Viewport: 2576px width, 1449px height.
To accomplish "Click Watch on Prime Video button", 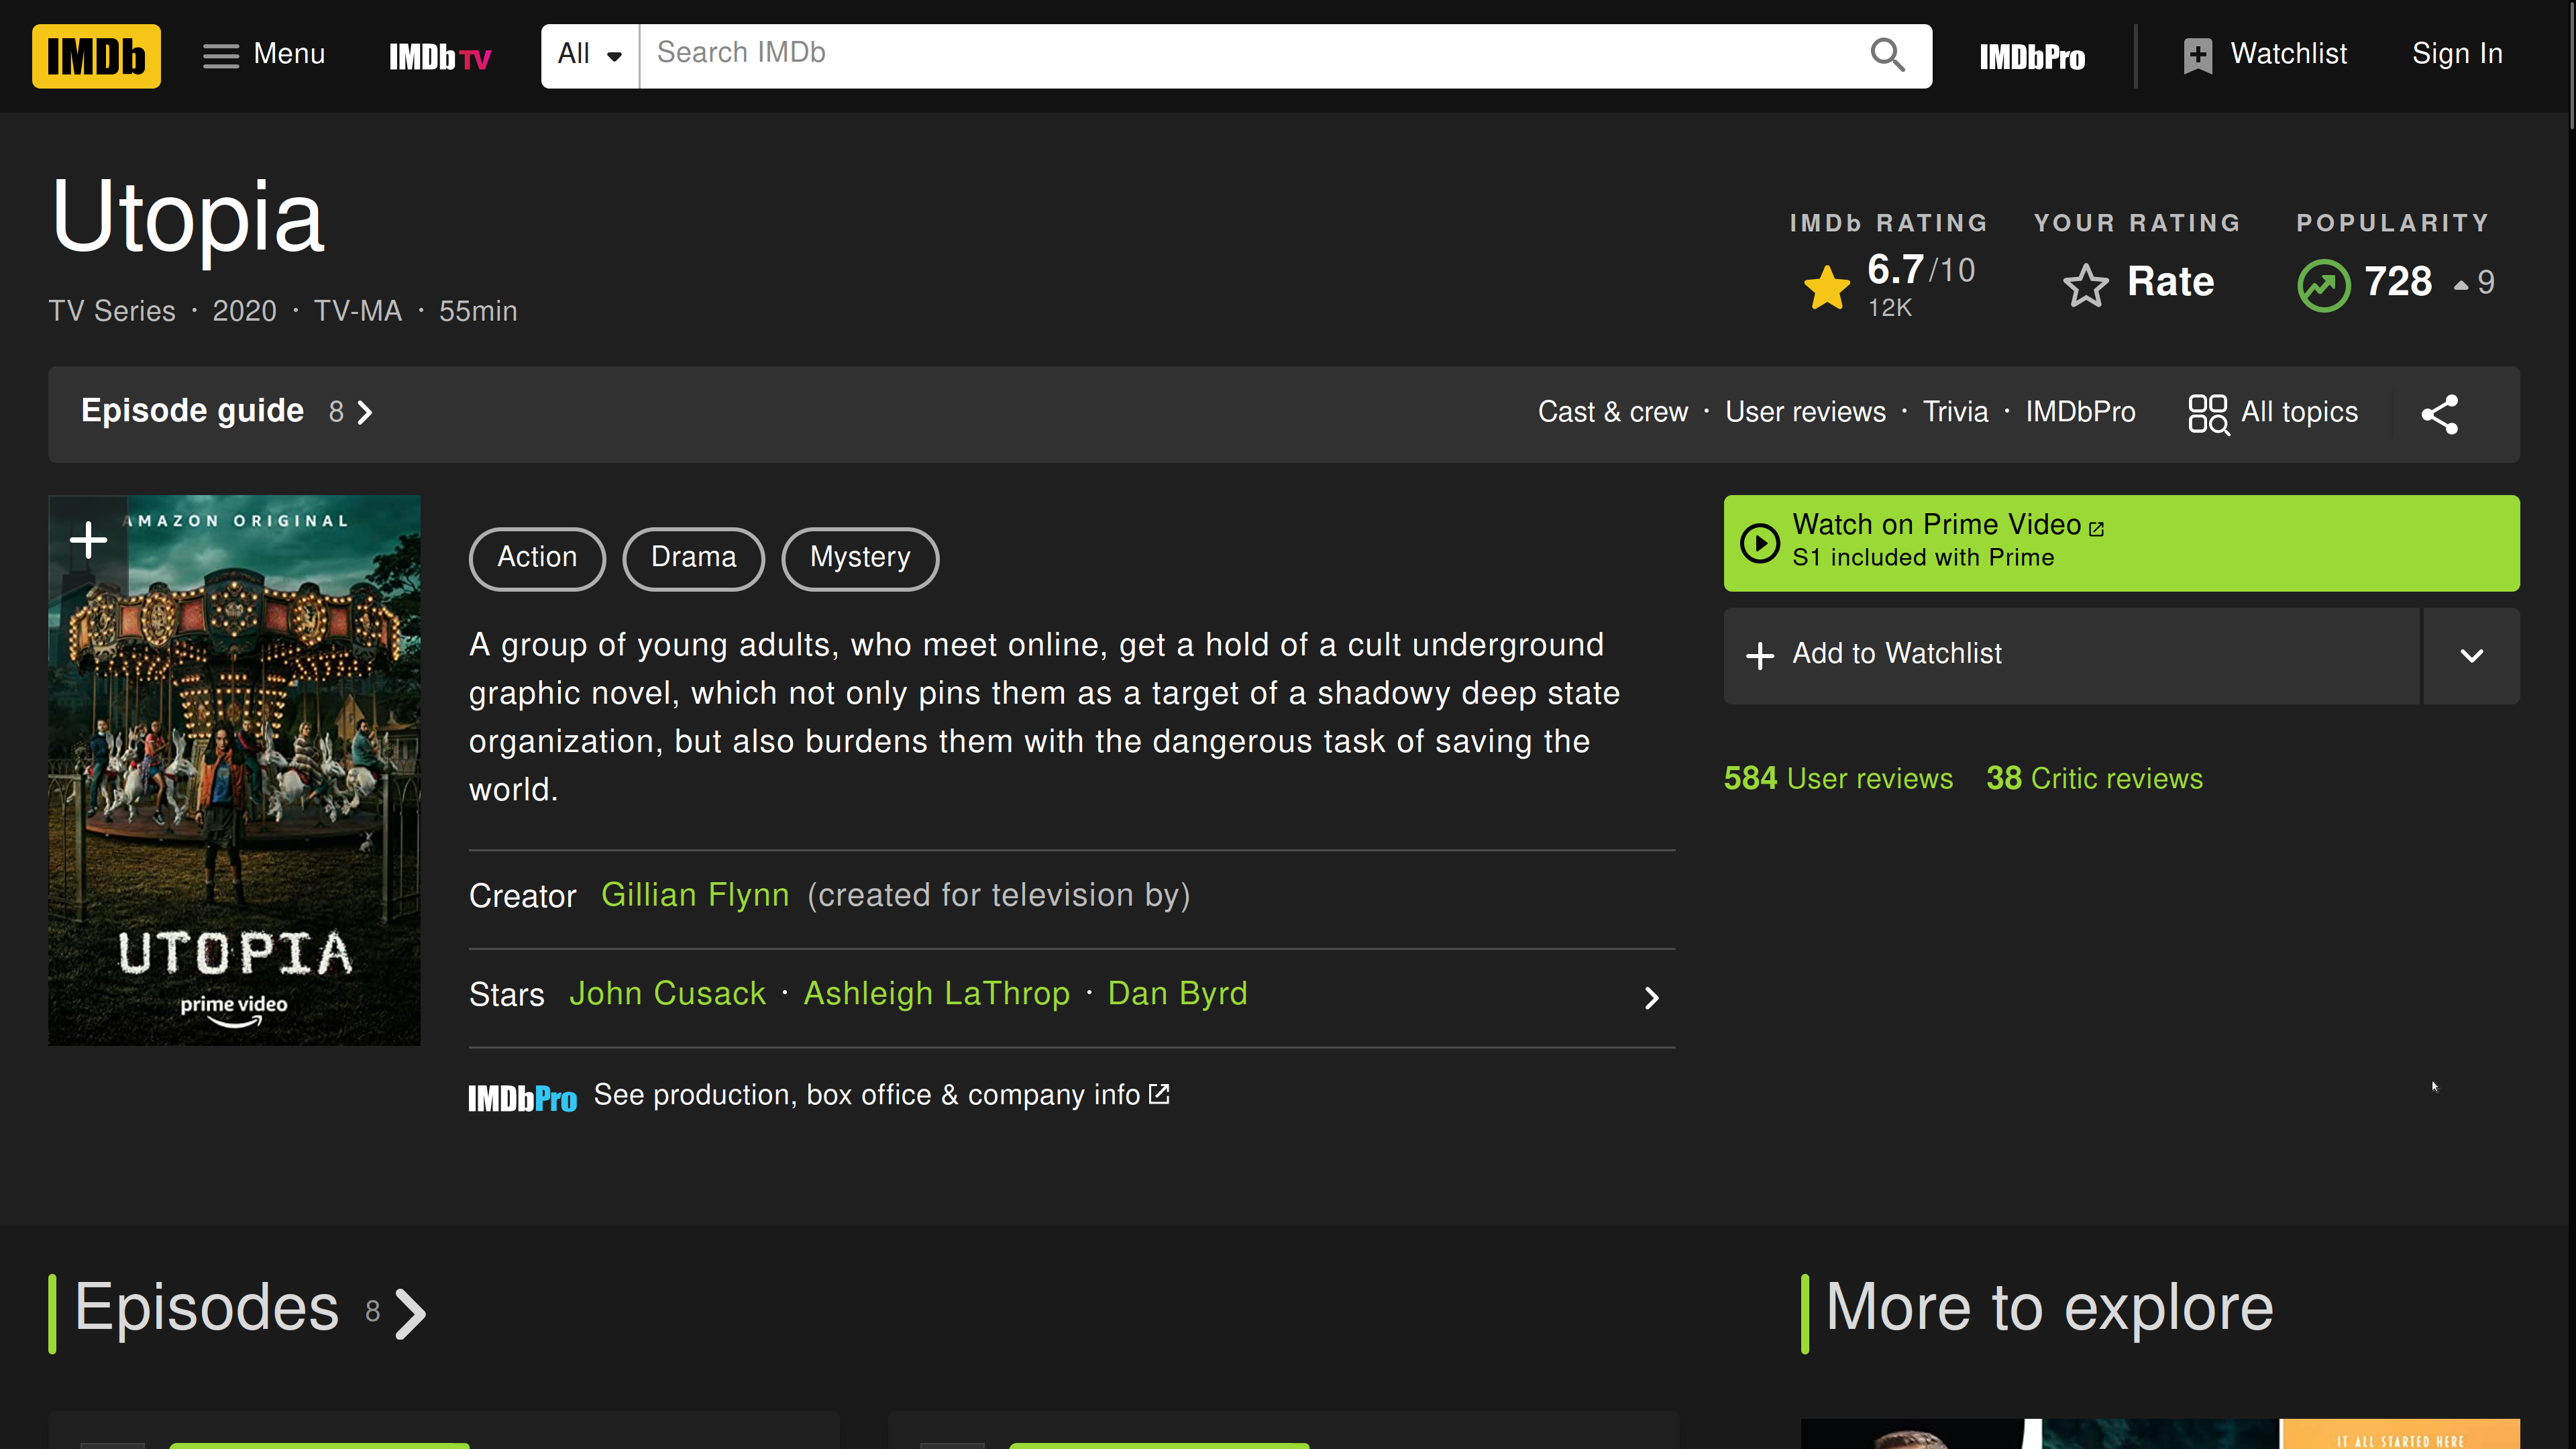I will (2121, 543).
